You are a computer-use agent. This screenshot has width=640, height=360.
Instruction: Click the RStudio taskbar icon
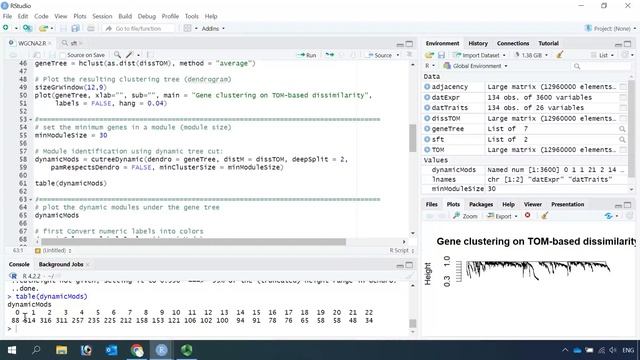click(x=162, y=350)
